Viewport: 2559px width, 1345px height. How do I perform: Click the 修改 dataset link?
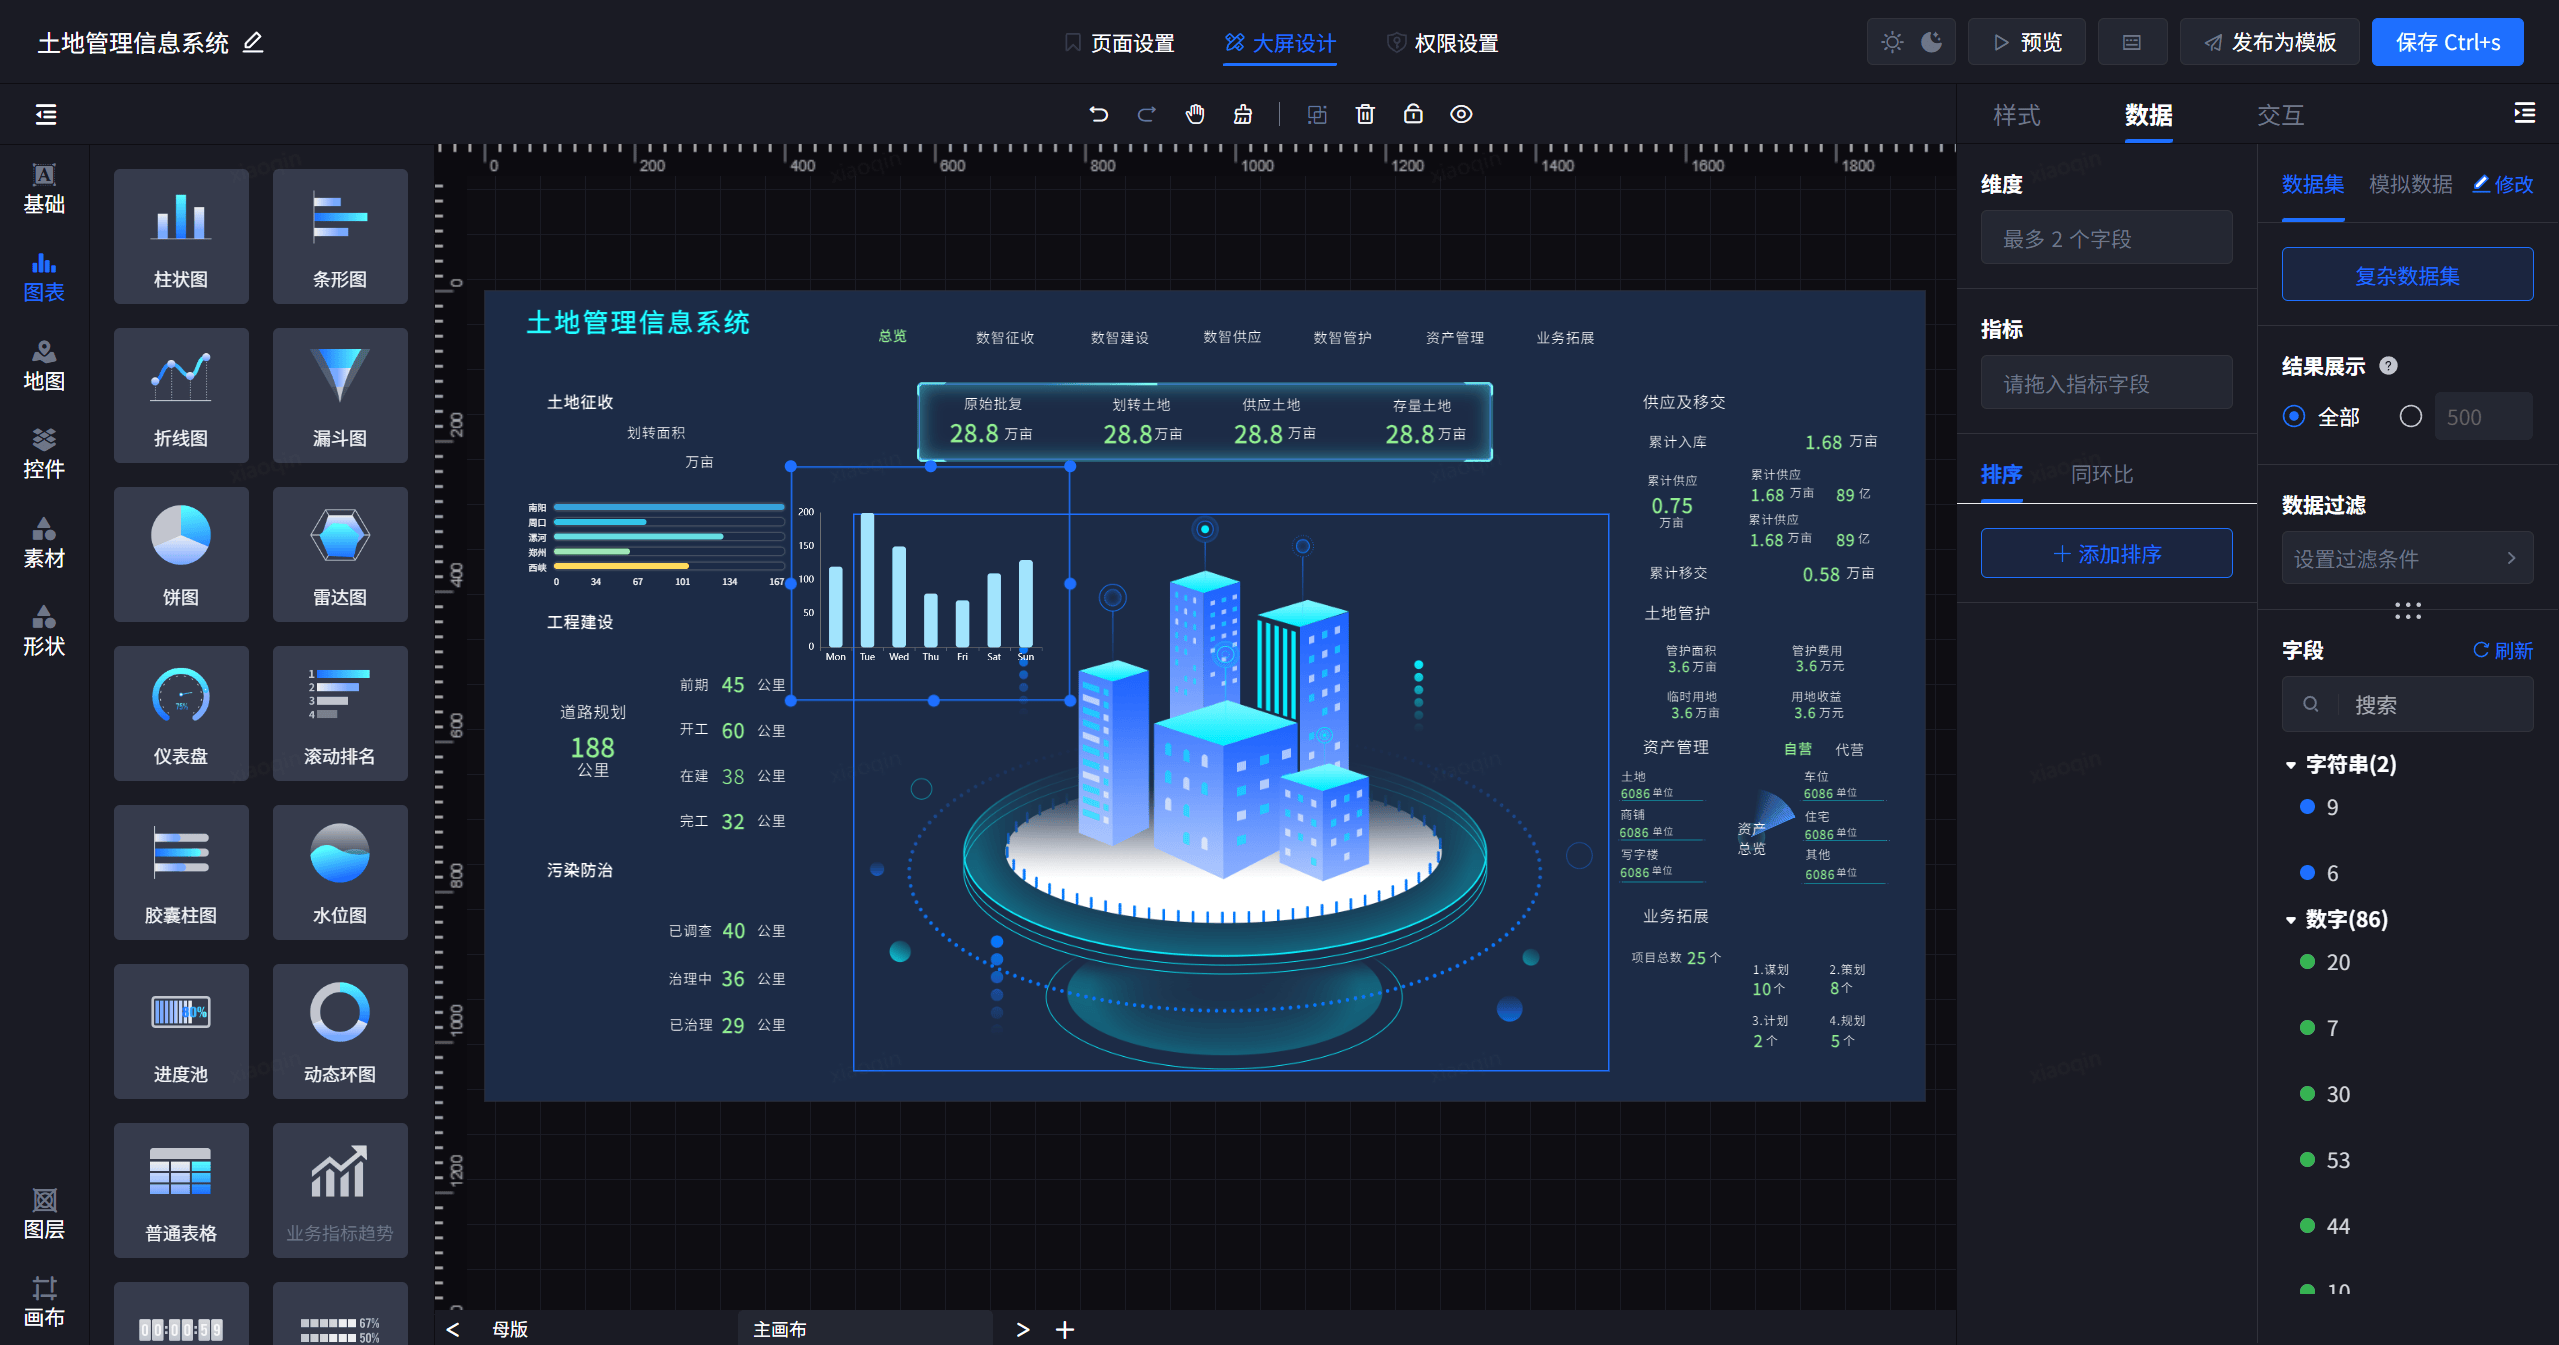click(x=2503, y=184)
